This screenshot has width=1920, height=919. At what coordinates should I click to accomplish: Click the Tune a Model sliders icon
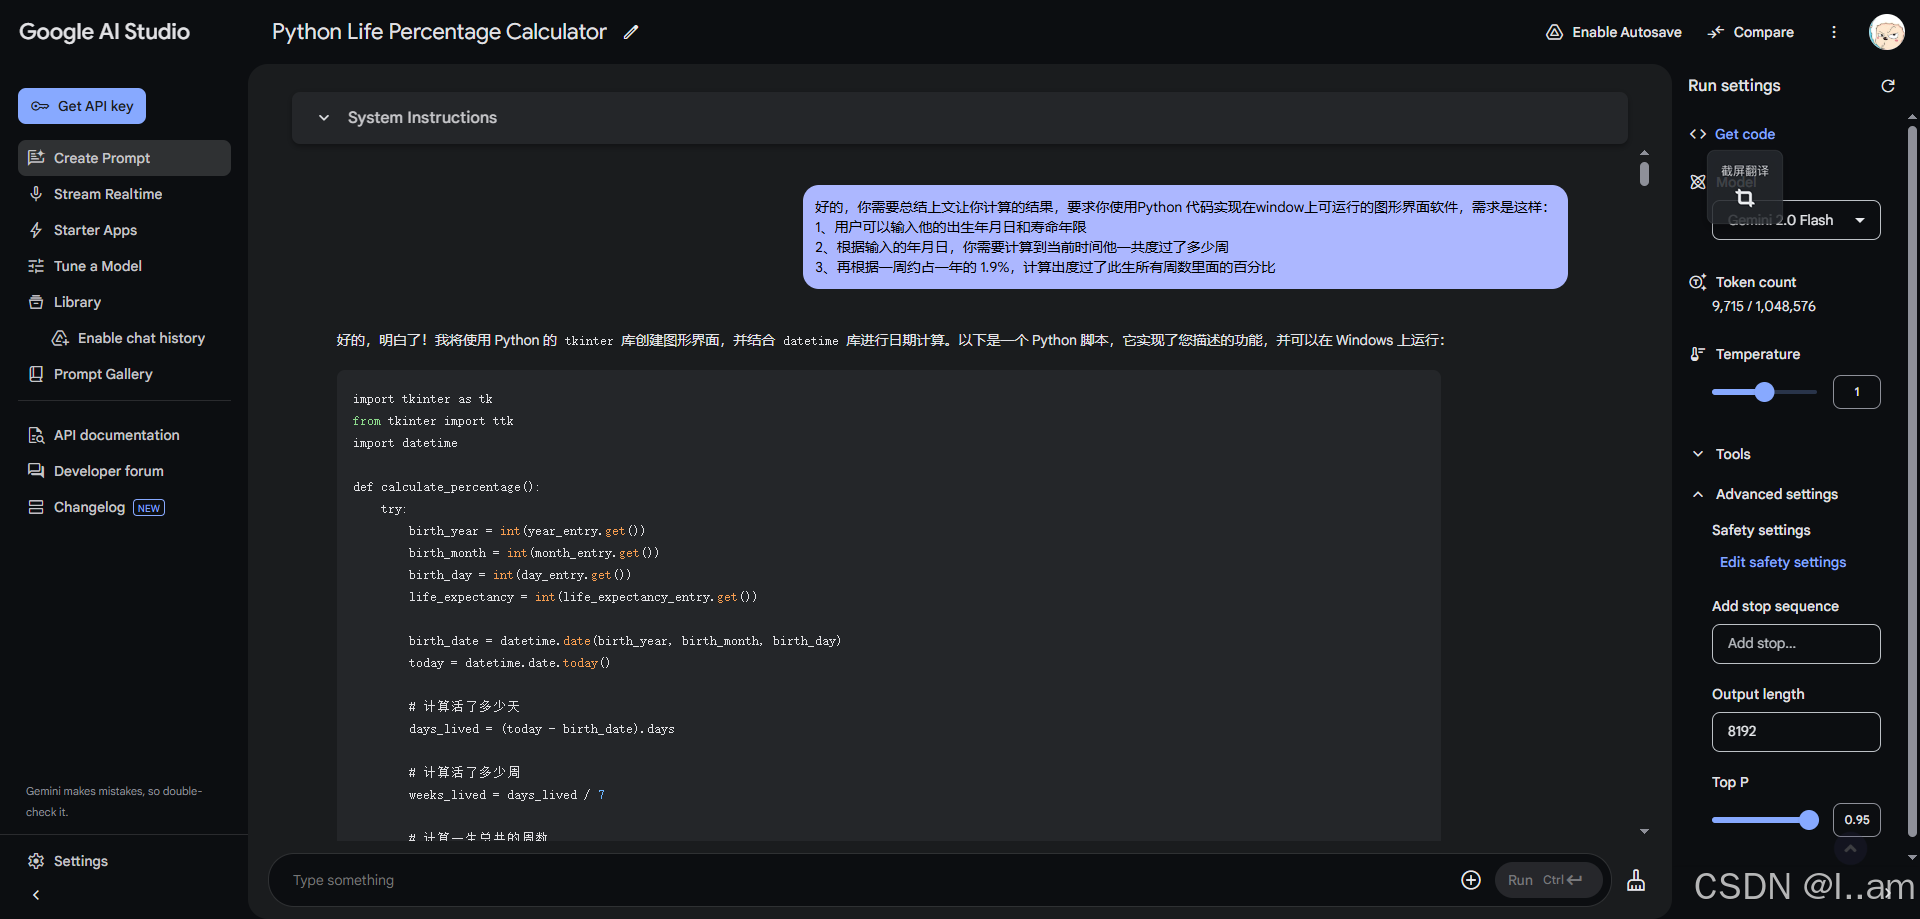pos(36,266)
